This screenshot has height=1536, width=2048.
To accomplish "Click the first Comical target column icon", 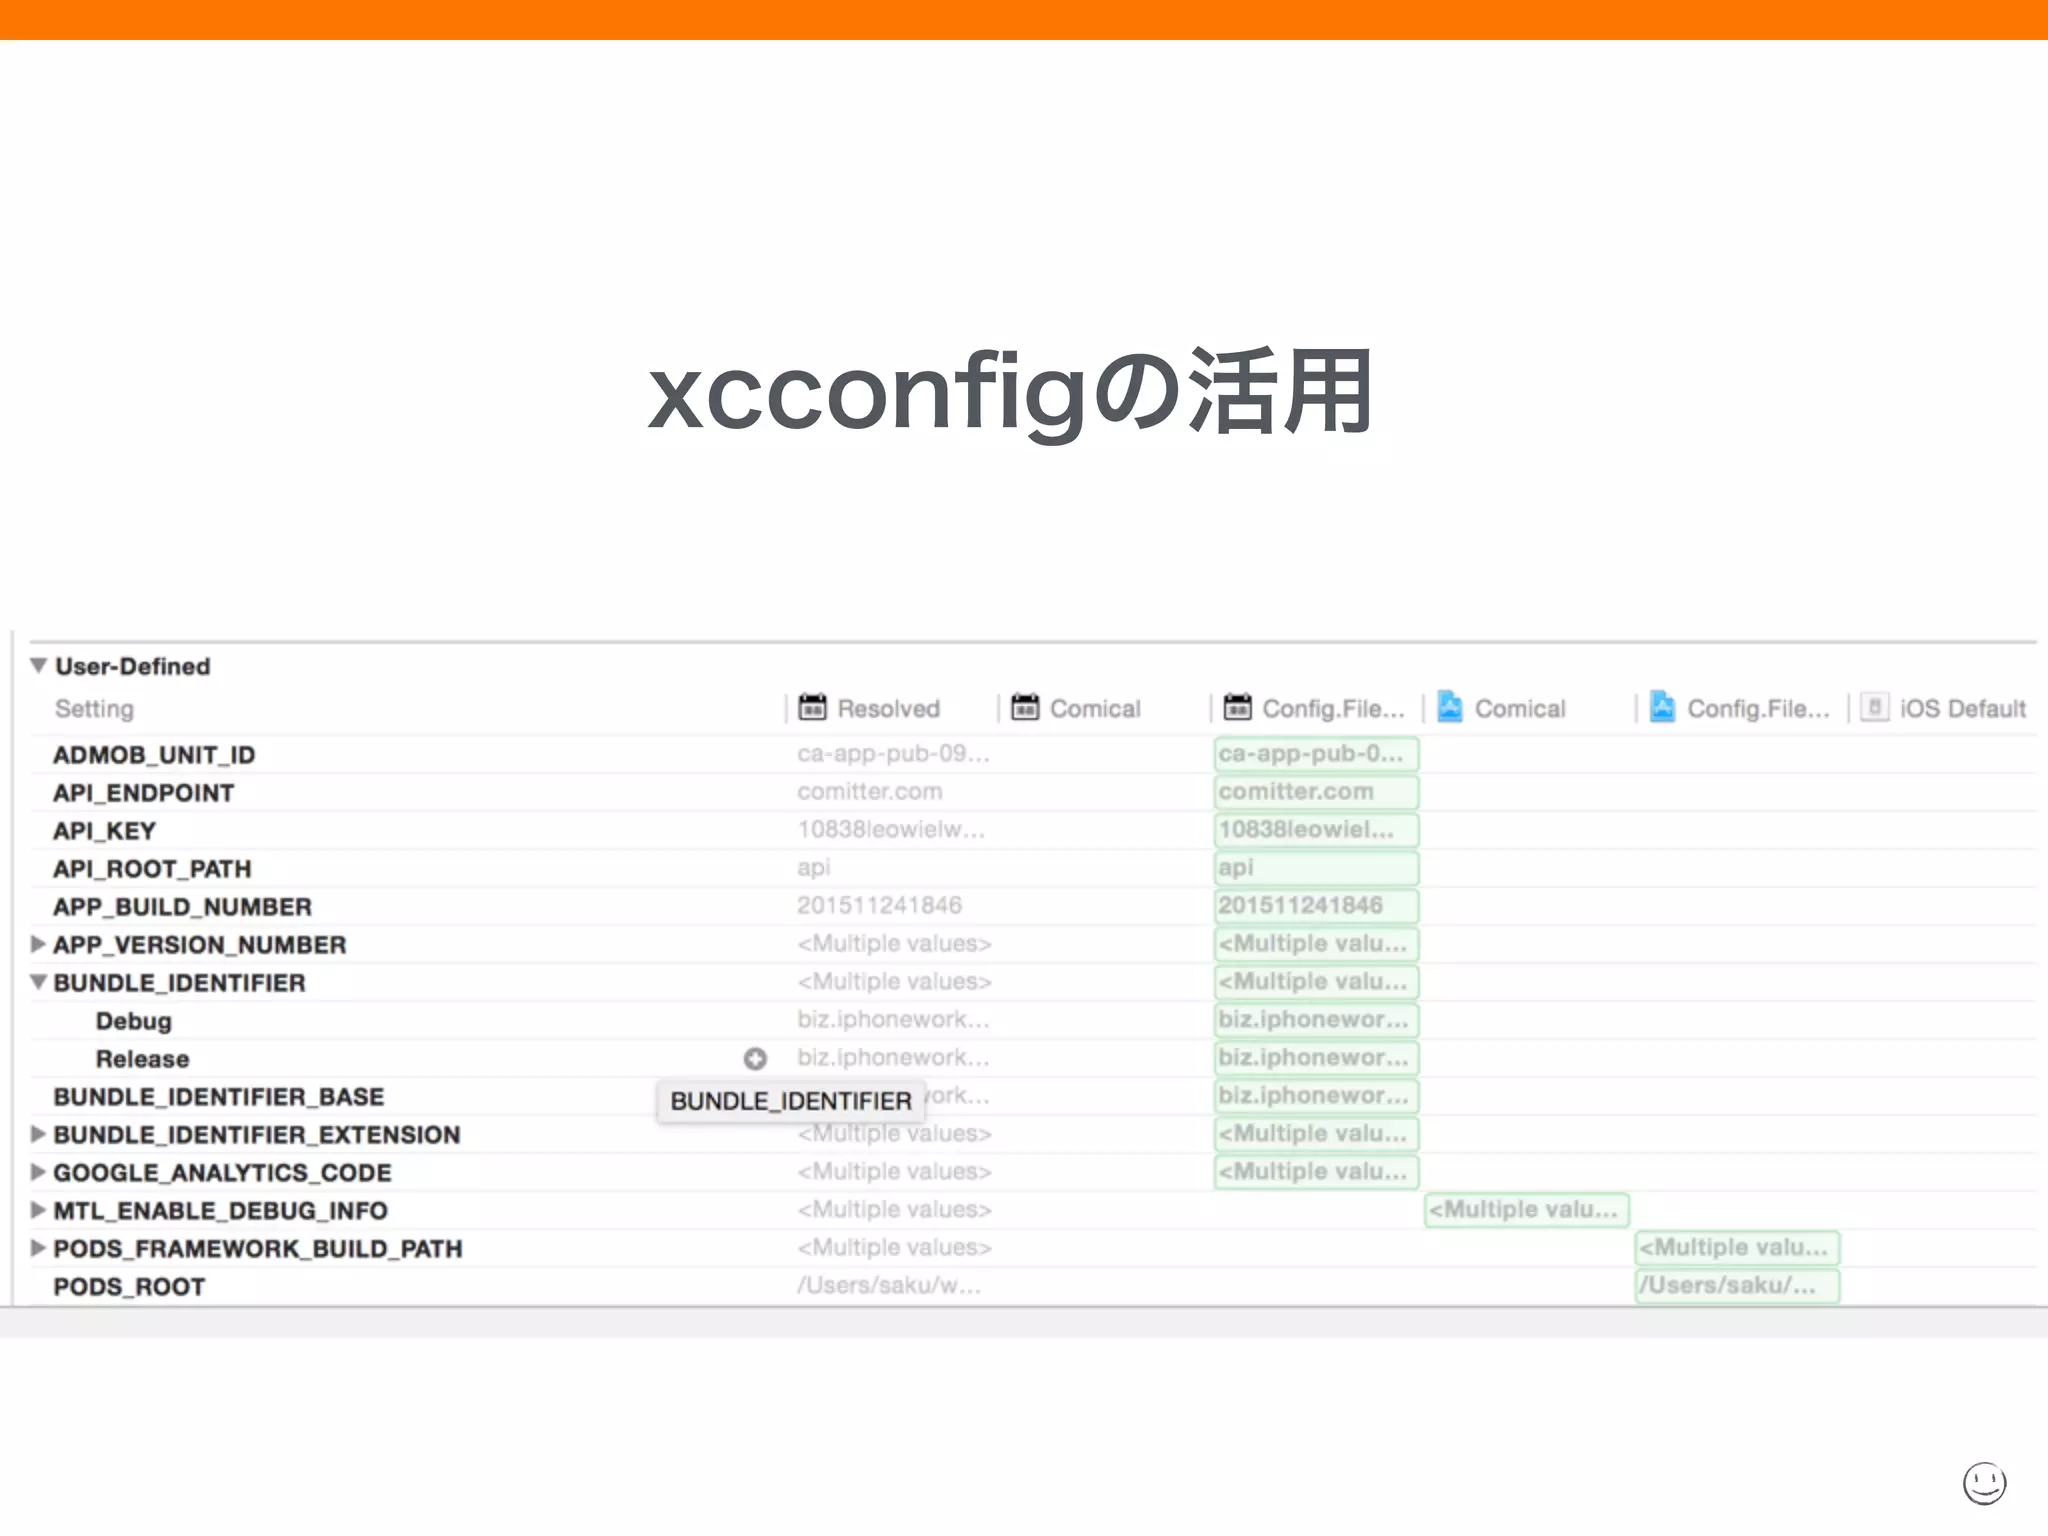I will click(x=1025, y=707).
